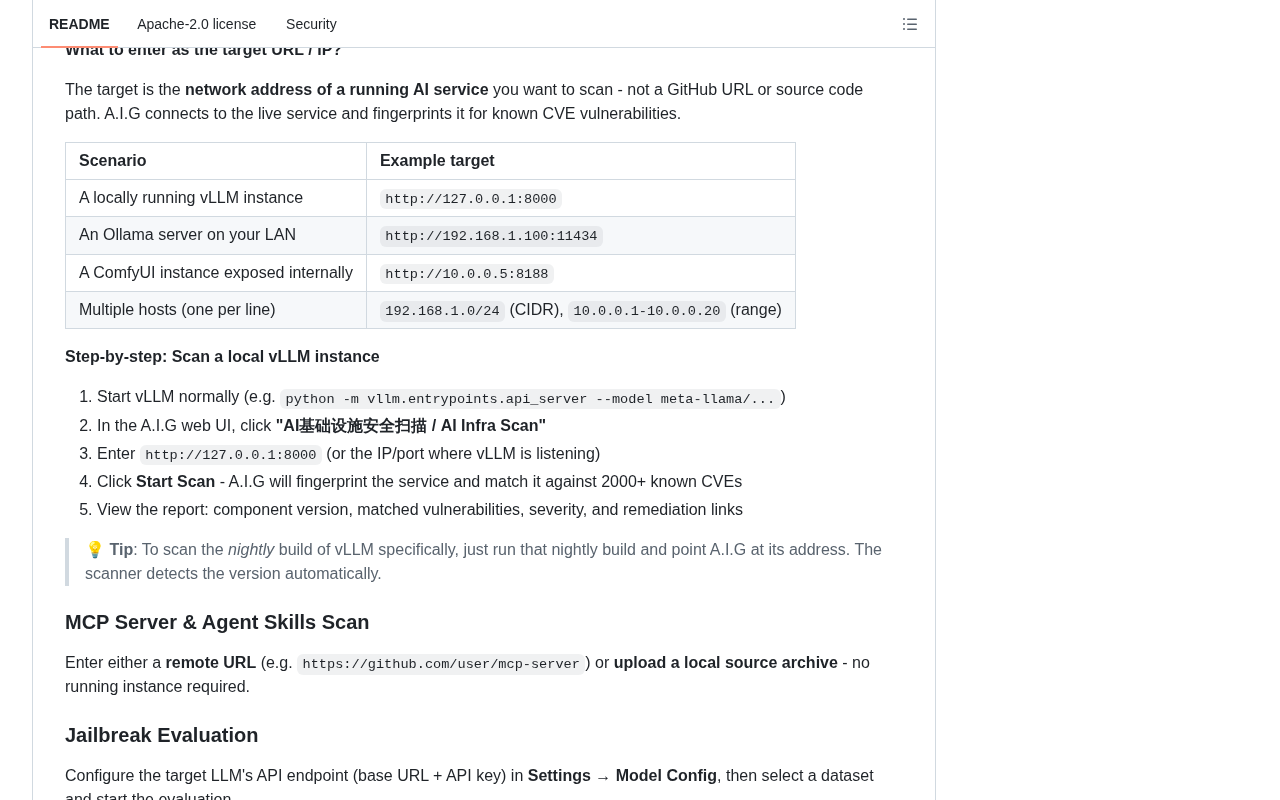Click the 10.0.0.1-10.0.0.20 range code
This screenshot has width=1280, height=800.
coord(647,311)
